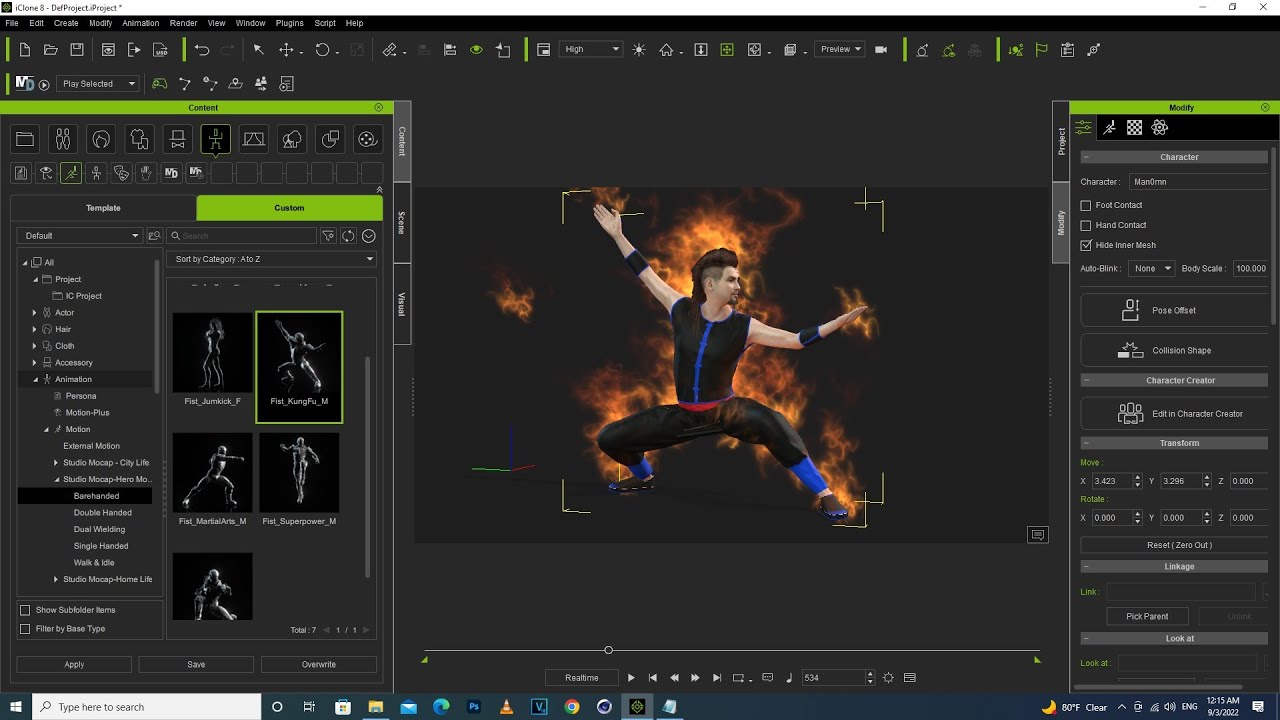Open the Plugins menu
The height and width of the screenshot is (720, 1280).
pyautogui.click(x=289, y=23)
